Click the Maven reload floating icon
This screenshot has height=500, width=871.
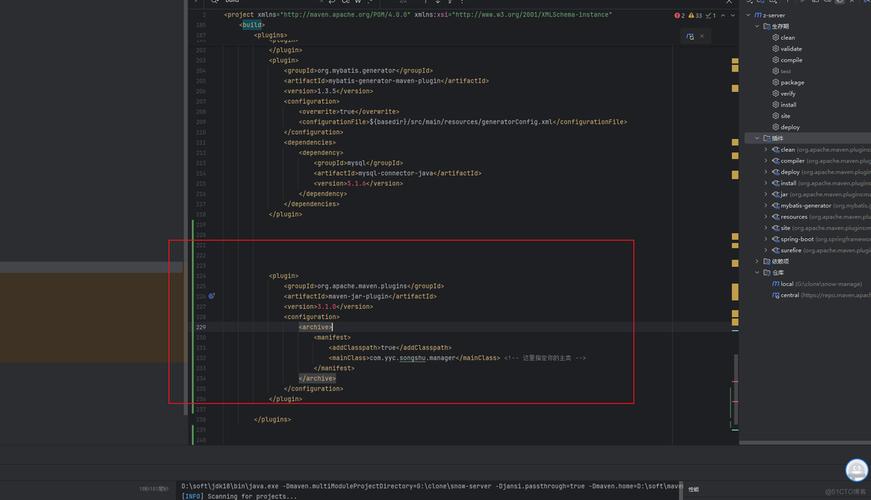pos(690,35)
